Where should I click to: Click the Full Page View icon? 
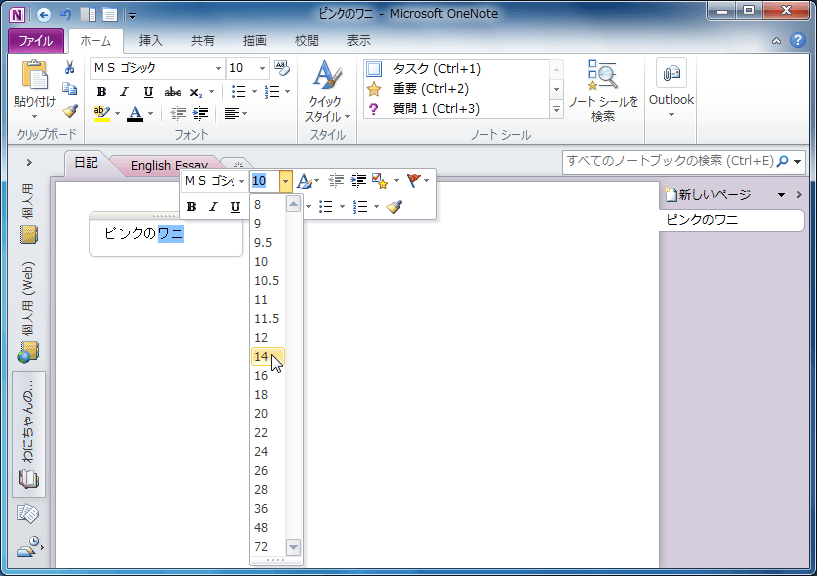pos(110,15)
